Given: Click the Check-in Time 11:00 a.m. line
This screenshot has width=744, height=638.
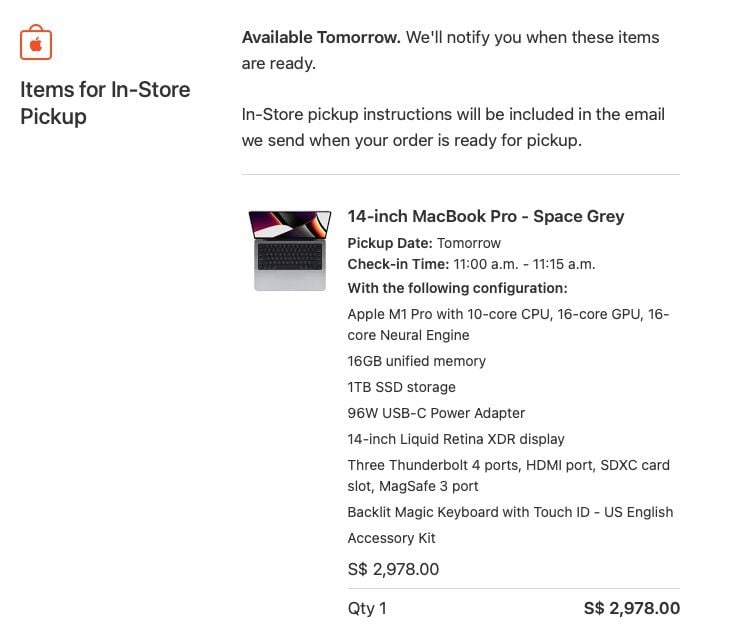Looking at the screenshot, I should [471, 264].
